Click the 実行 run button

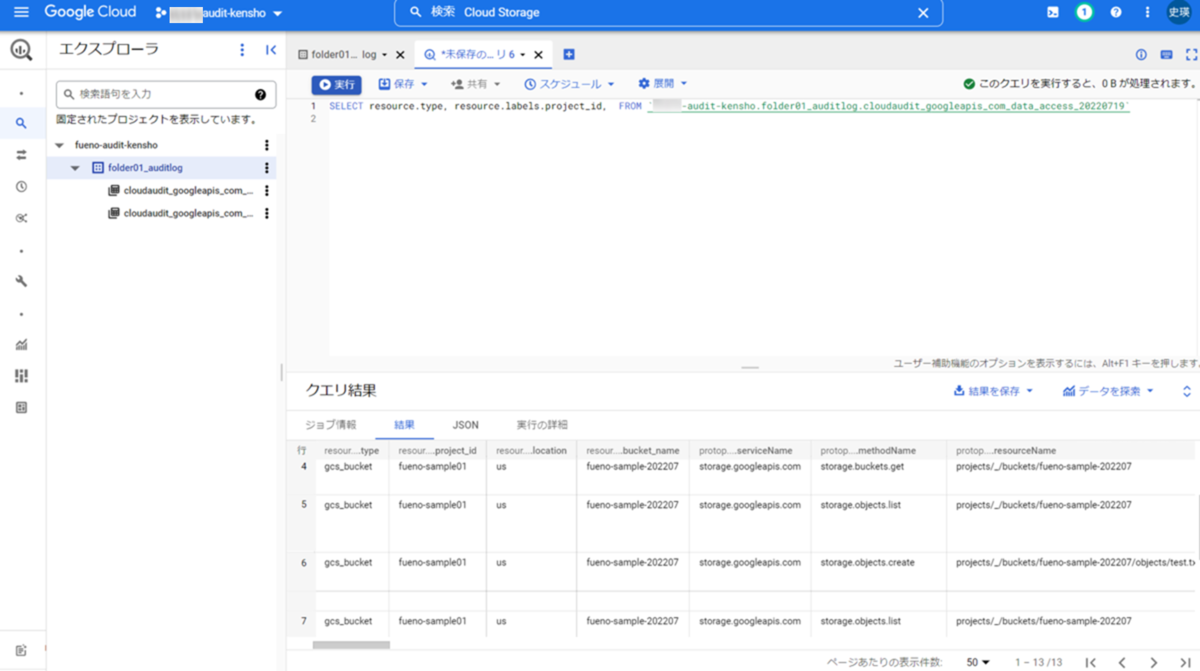(x=336, y=85)
